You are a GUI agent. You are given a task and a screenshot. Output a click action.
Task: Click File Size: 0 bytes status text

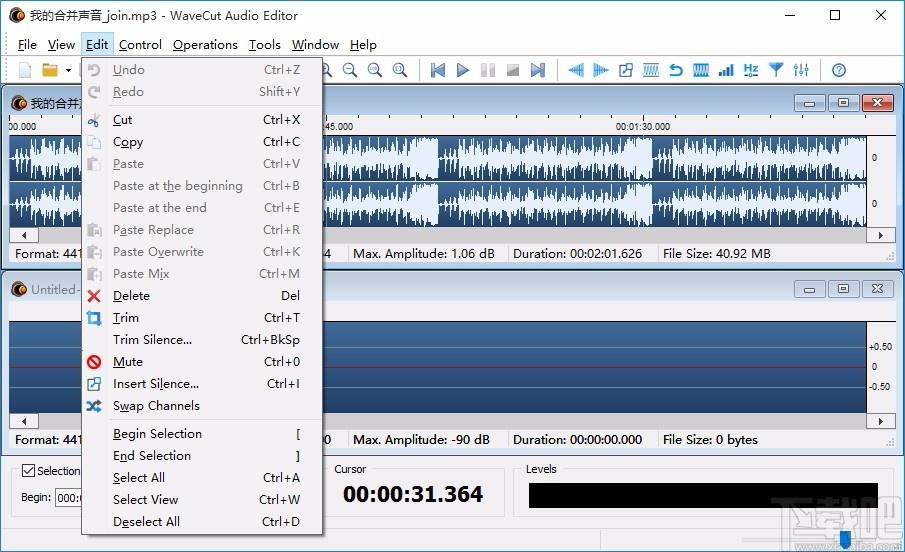[x=710, y=439]
